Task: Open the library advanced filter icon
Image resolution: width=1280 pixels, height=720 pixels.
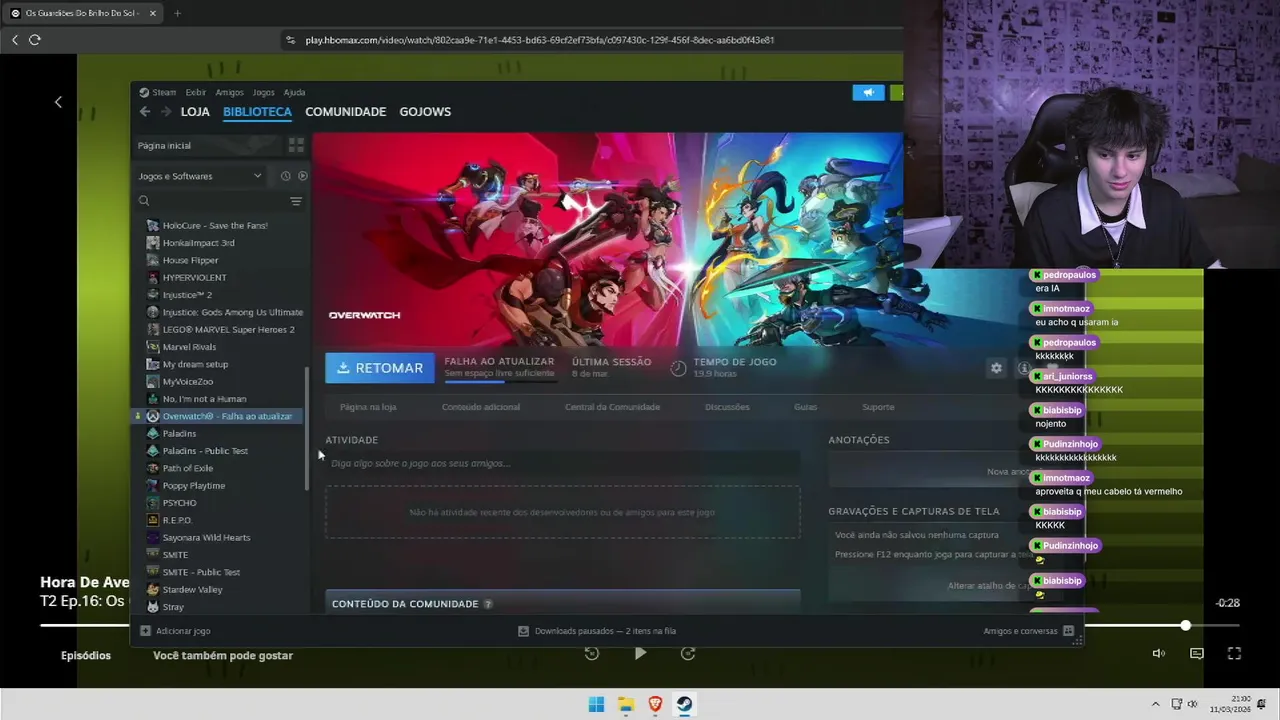Action: [x=296, y=201]
